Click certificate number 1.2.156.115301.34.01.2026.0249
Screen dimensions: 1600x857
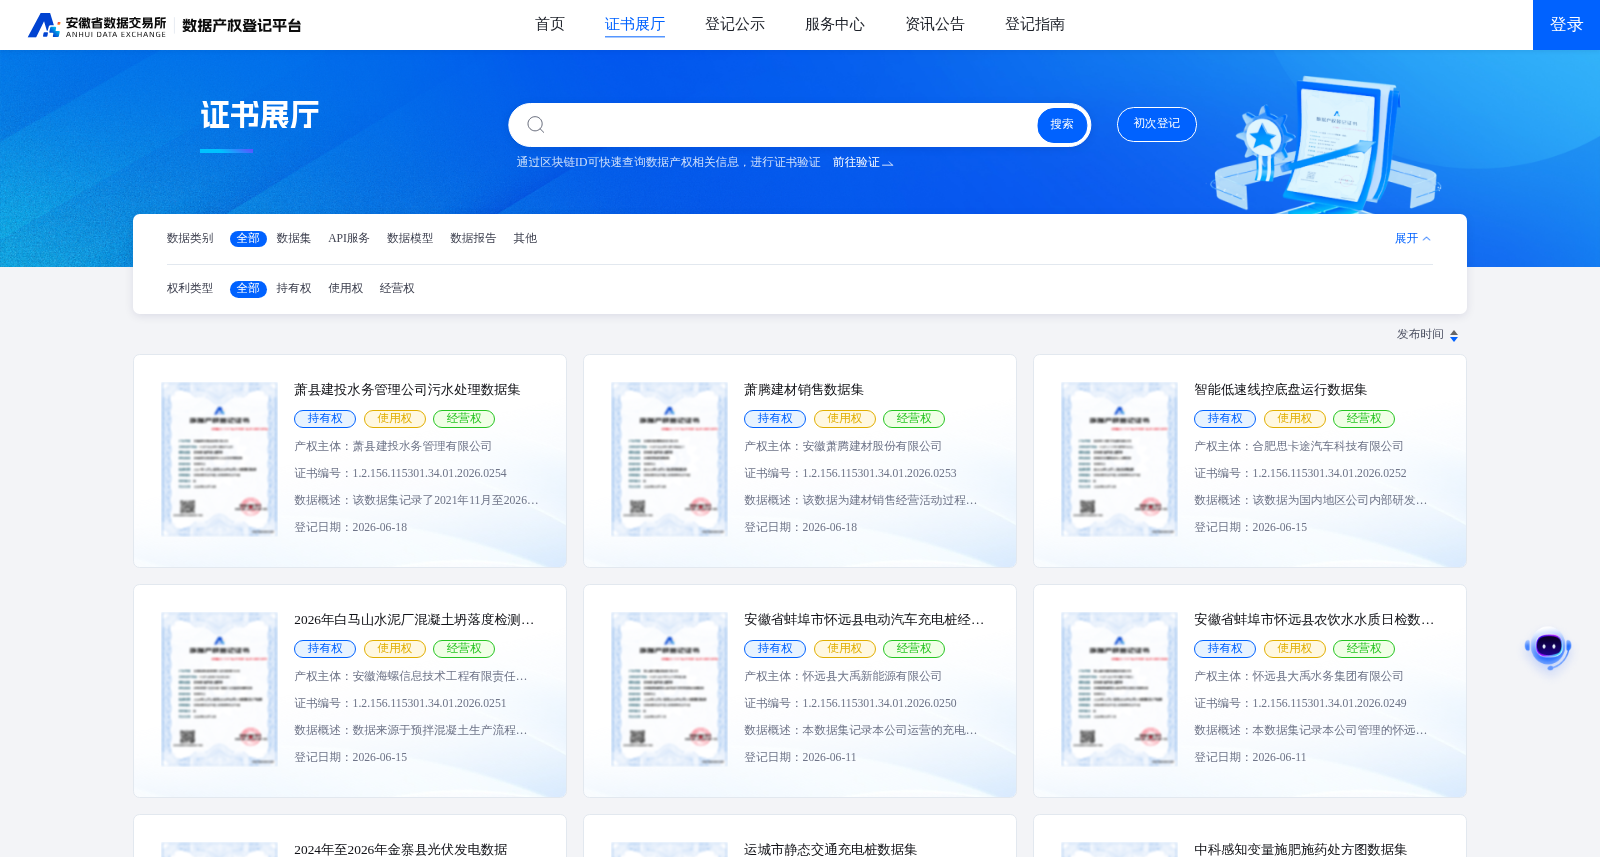(x=1330, y=703)
